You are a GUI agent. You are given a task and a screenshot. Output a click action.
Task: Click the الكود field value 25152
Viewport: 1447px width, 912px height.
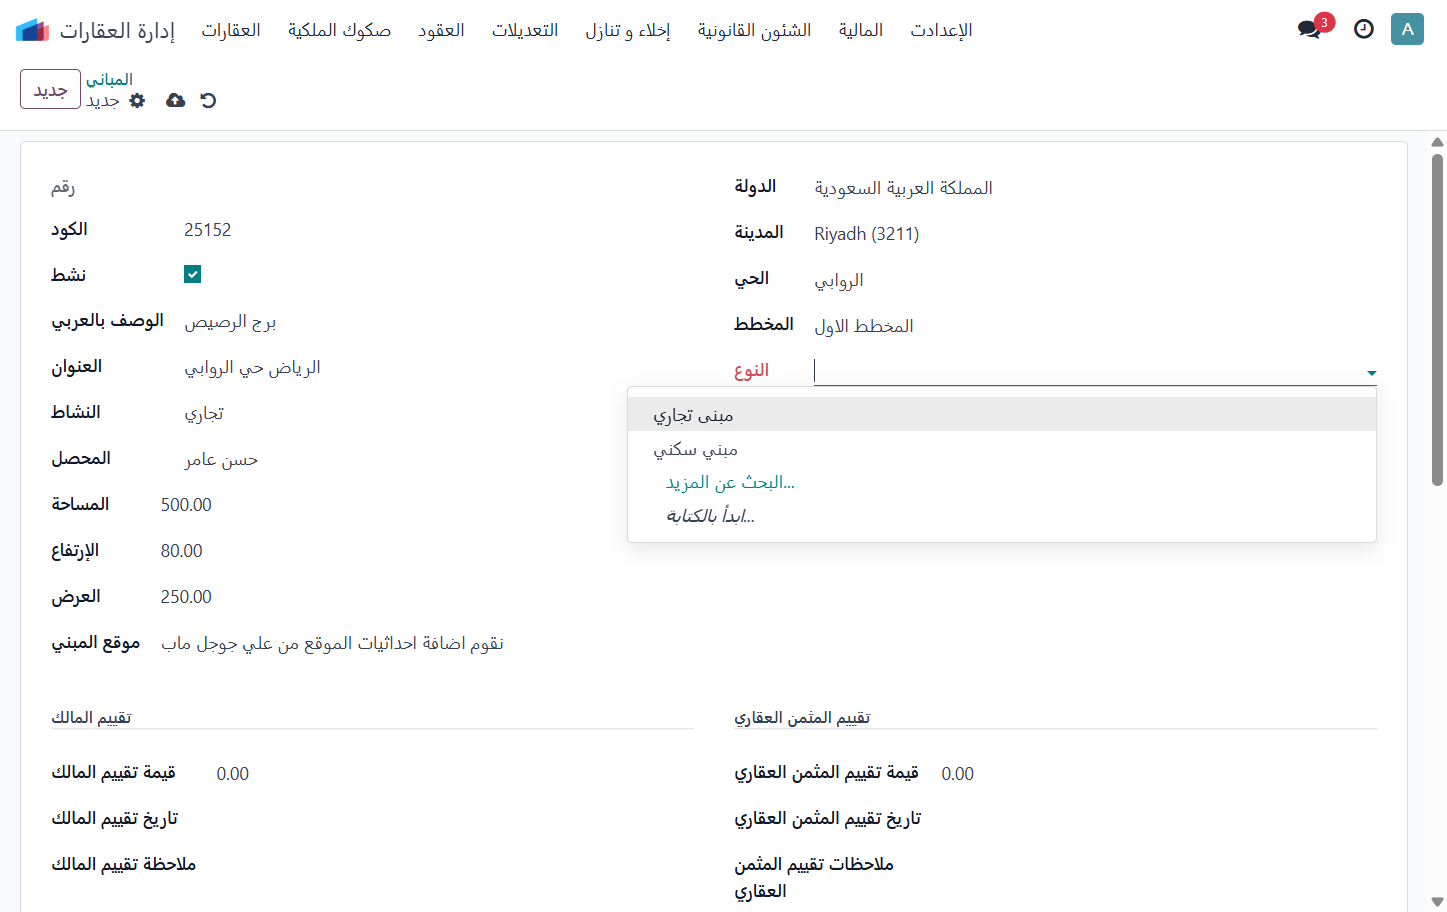click(208, 230)
